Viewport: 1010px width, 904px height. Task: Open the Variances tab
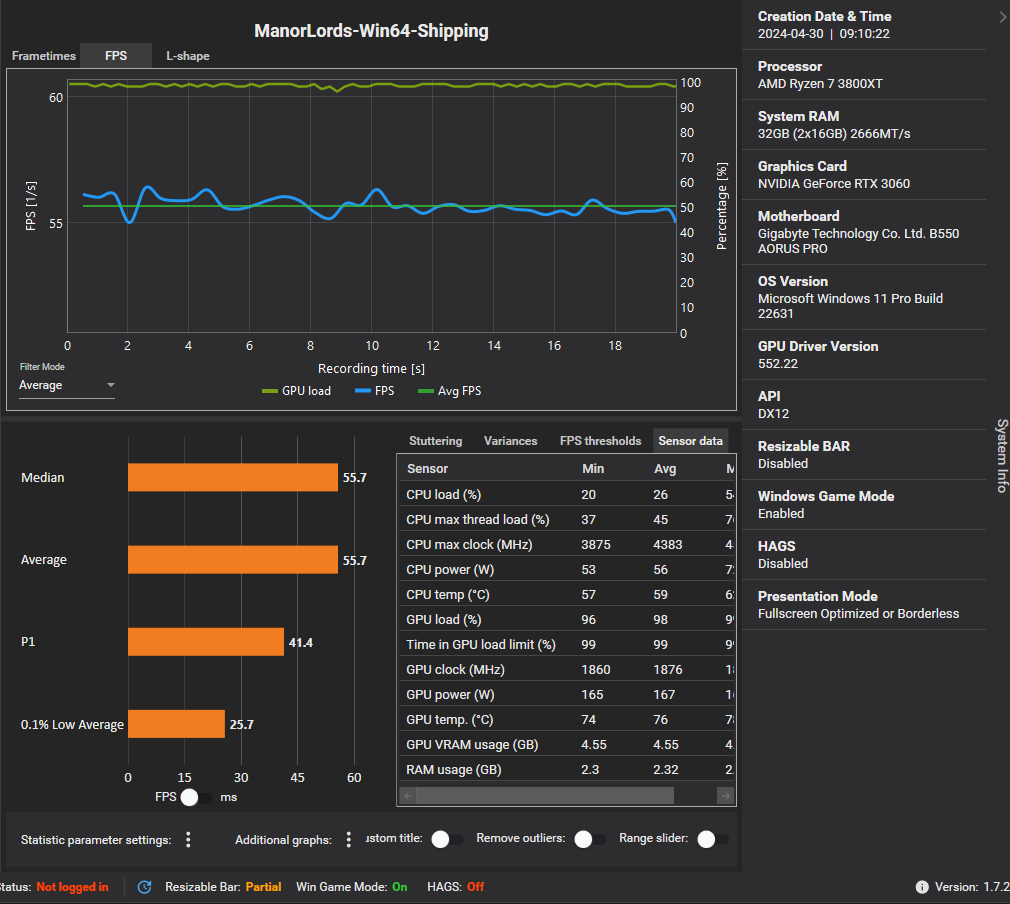click(510, 441)
